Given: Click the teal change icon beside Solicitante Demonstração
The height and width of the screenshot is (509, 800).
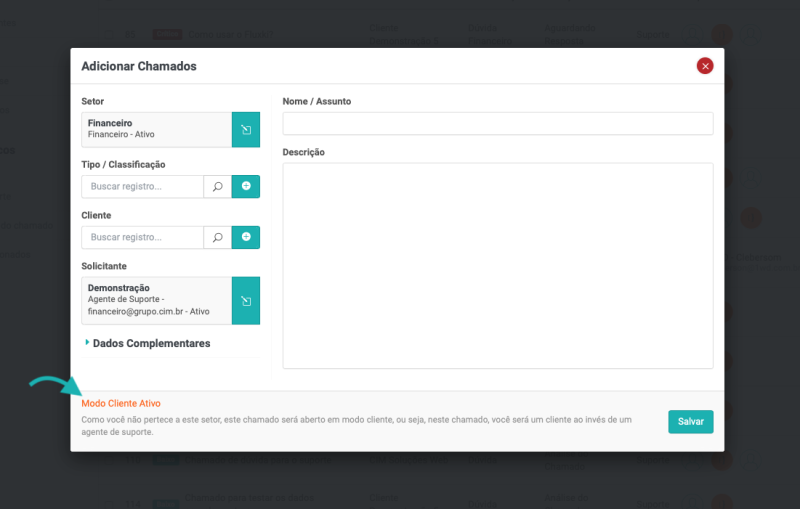Looking at the screenshot, I should (x=246, y=300).
